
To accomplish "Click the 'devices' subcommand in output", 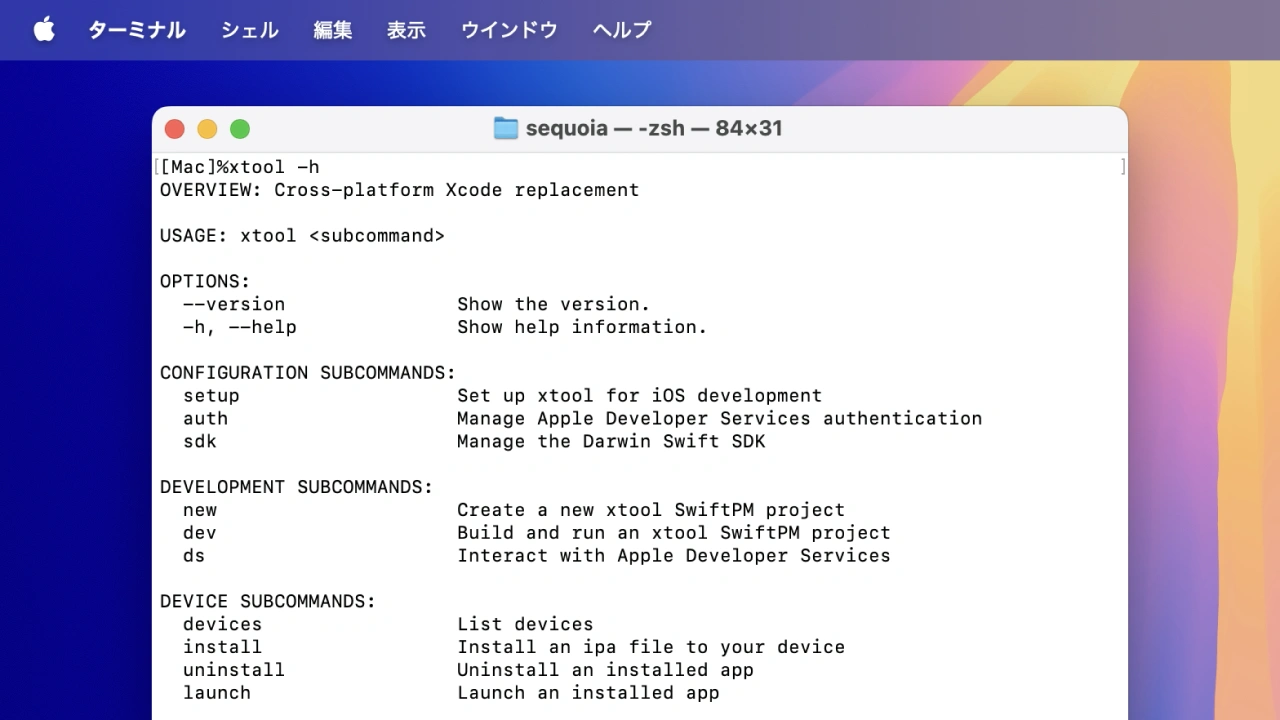I will point(222,625).
